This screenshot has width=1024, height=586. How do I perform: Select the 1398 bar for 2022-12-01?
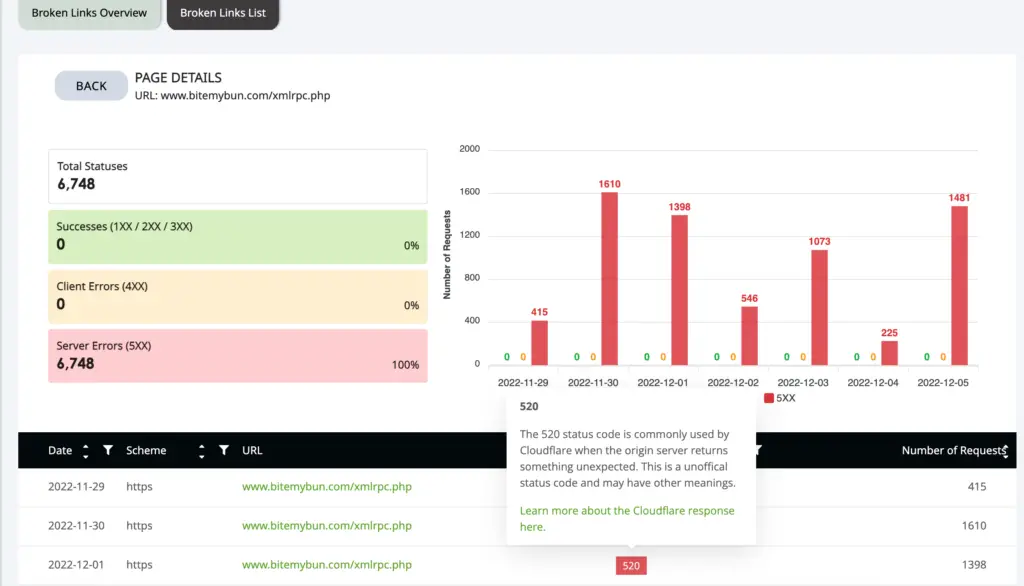[679, 290]
